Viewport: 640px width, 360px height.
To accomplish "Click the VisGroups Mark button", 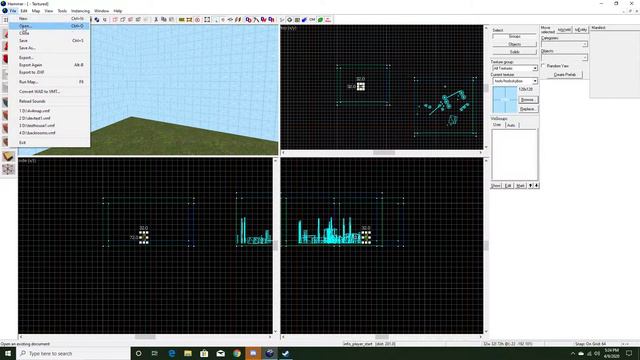I will pos(520,185).
